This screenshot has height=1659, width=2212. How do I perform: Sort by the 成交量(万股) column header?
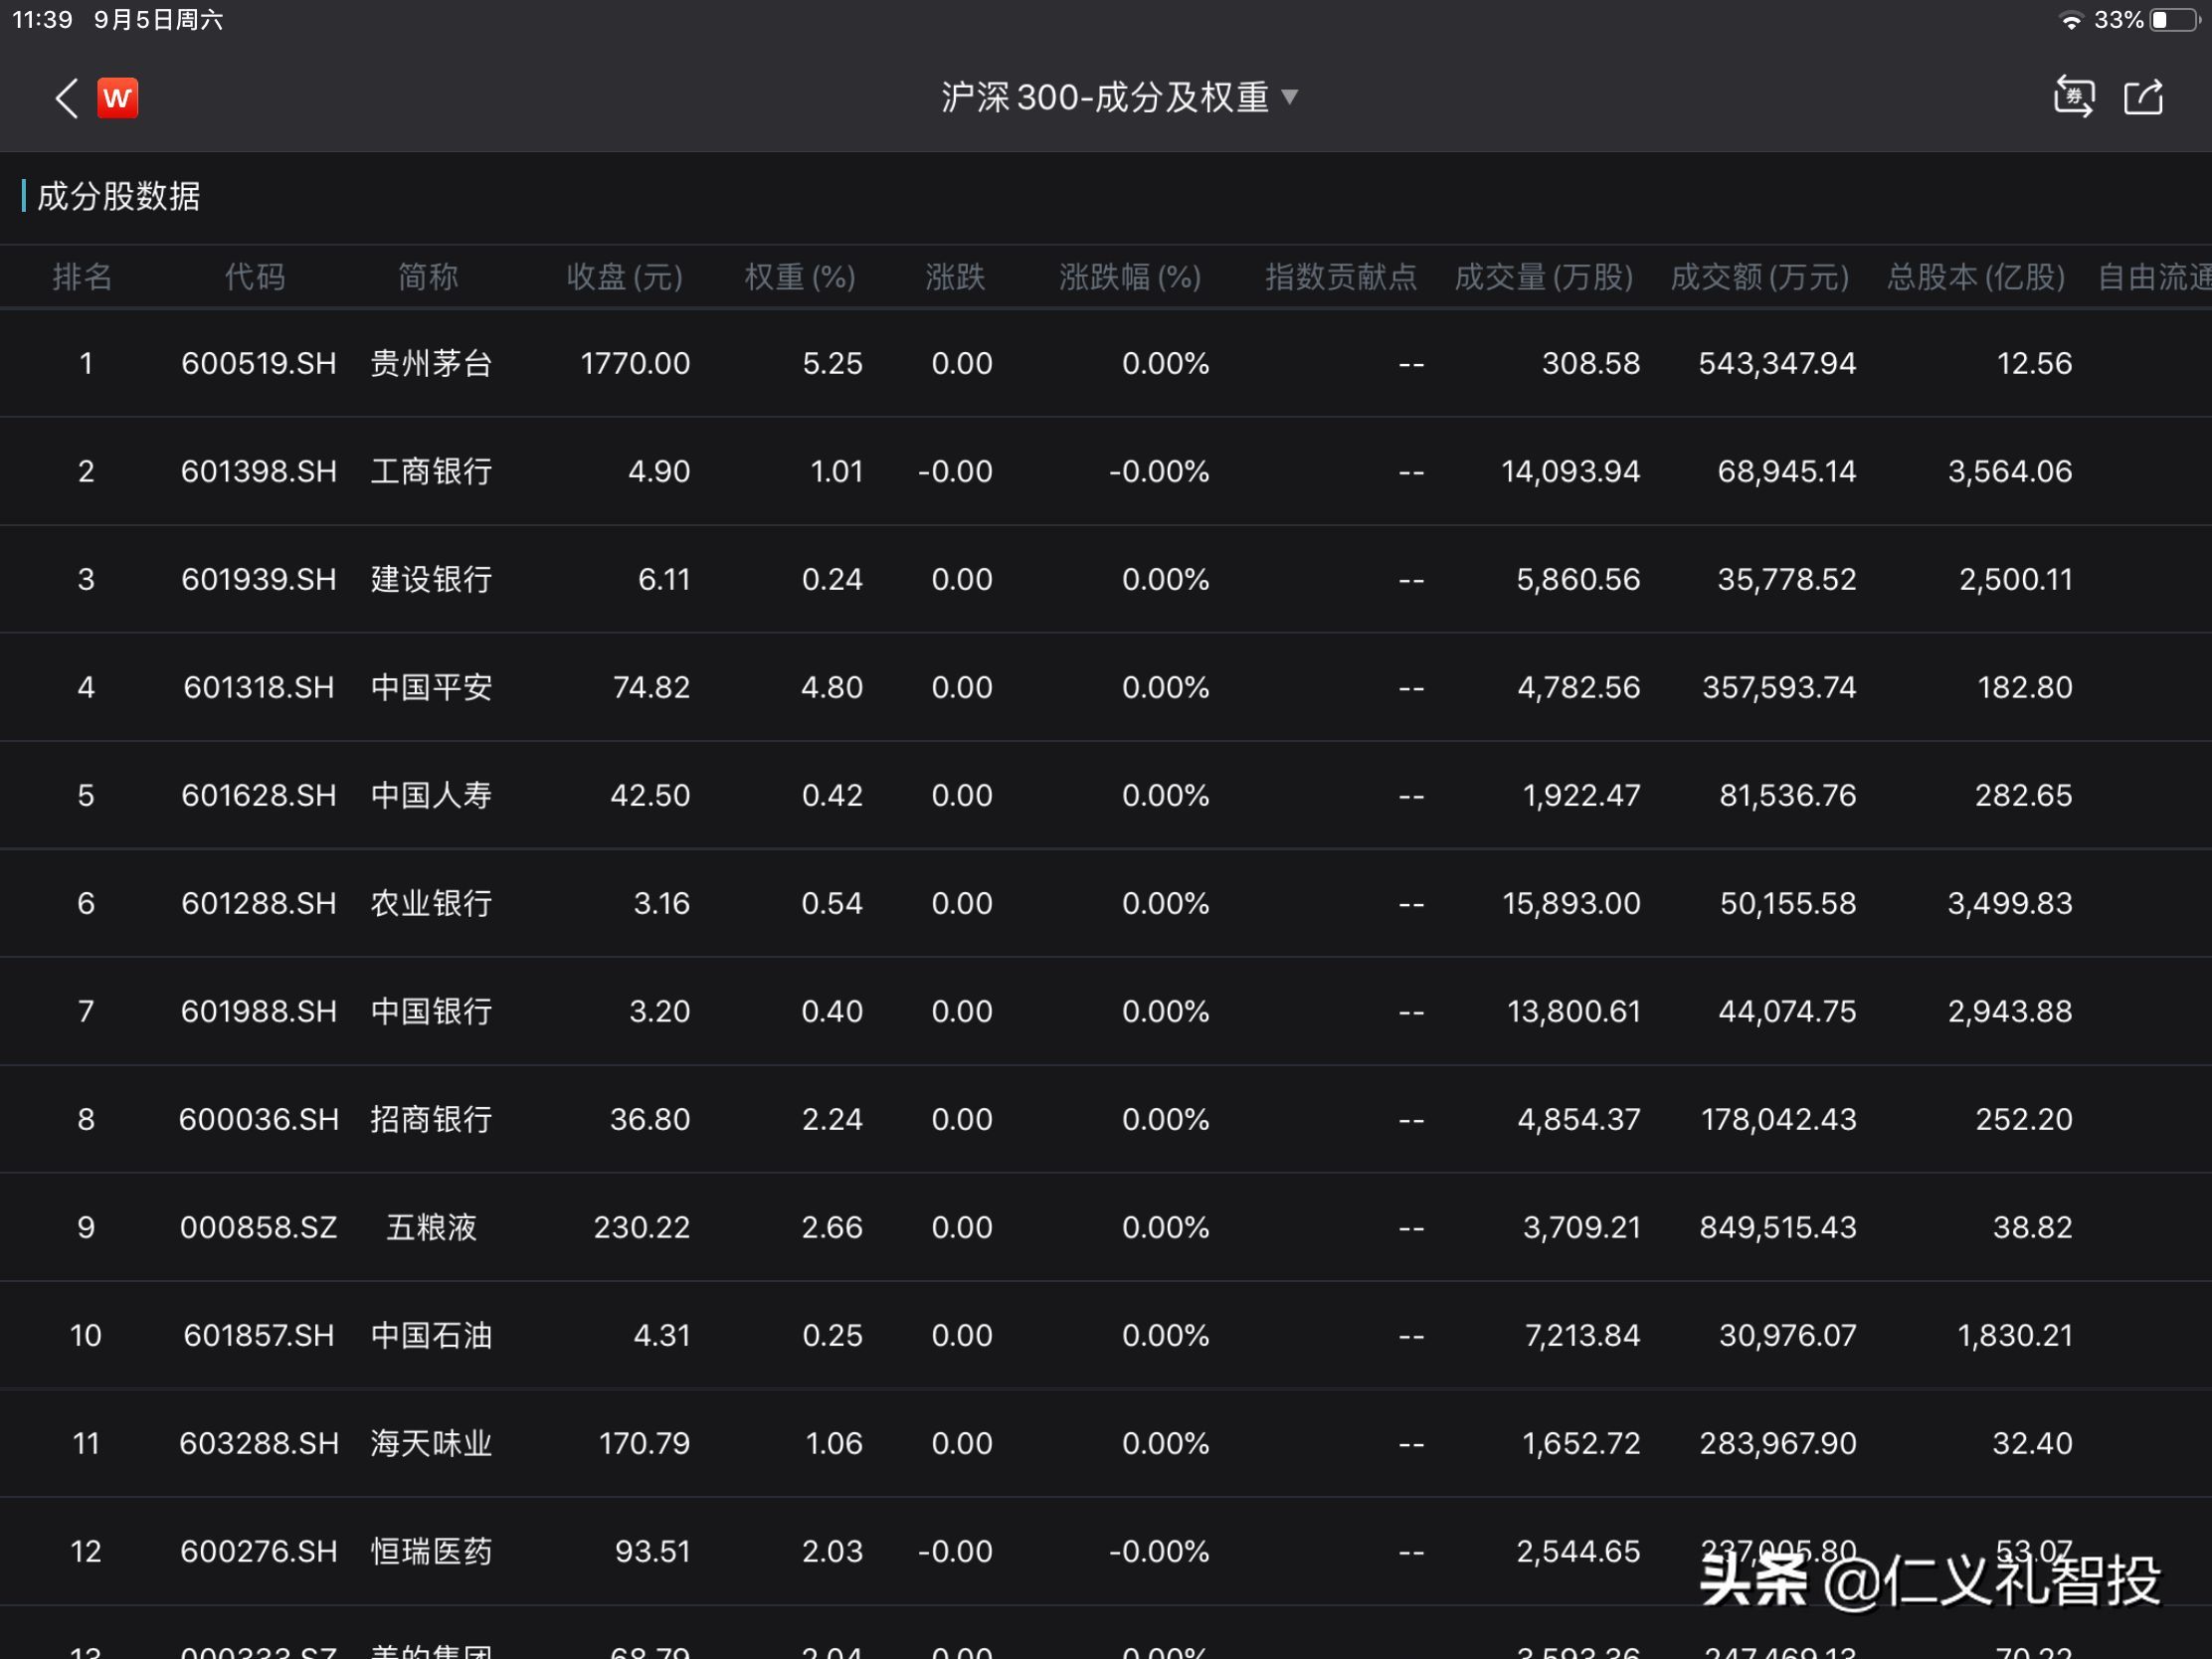click(1544, 278)
